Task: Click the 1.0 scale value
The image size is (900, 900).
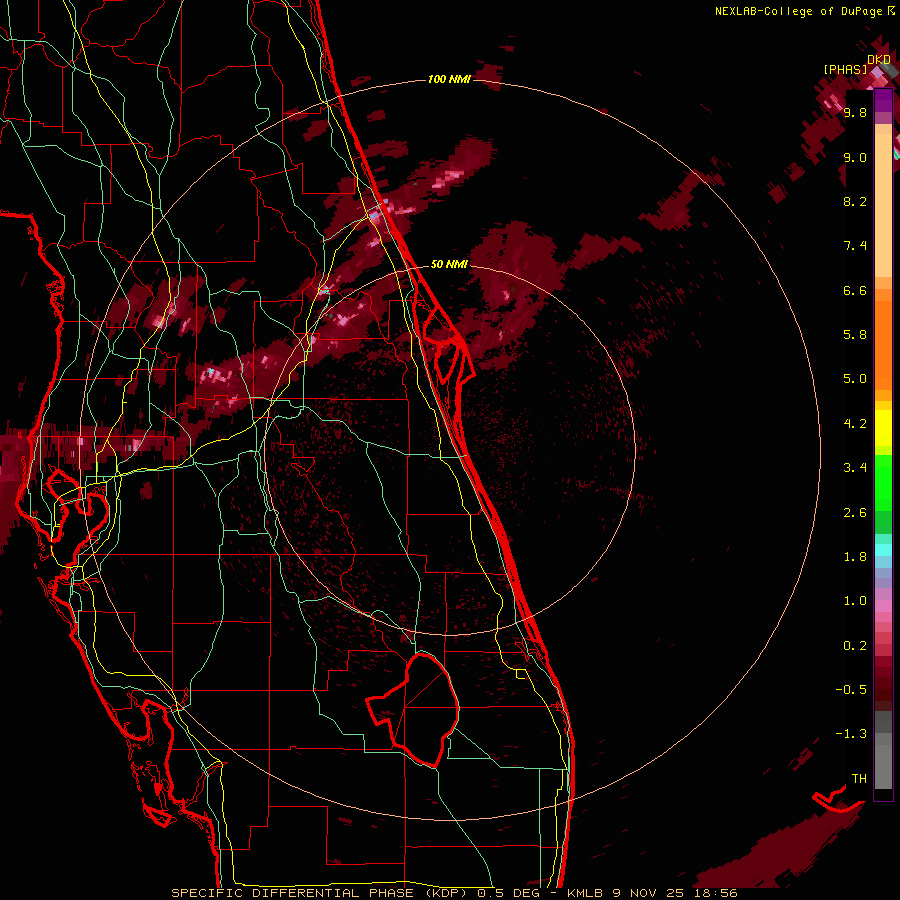Action: pyautogui.click(x=855, y=601)
